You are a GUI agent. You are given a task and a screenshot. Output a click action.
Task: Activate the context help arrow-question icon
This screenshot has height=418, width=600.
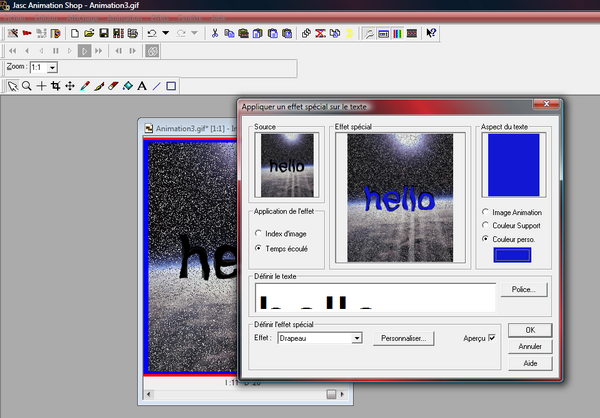(x=431, y=33)
